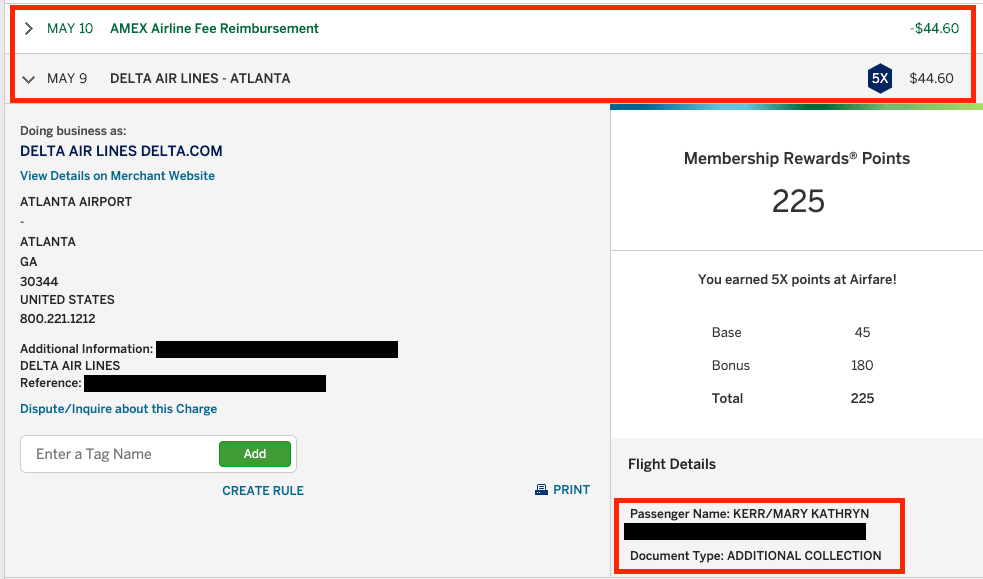Click the Flight Details heading
The image size is (983, 579).
[x=672, y=464]
